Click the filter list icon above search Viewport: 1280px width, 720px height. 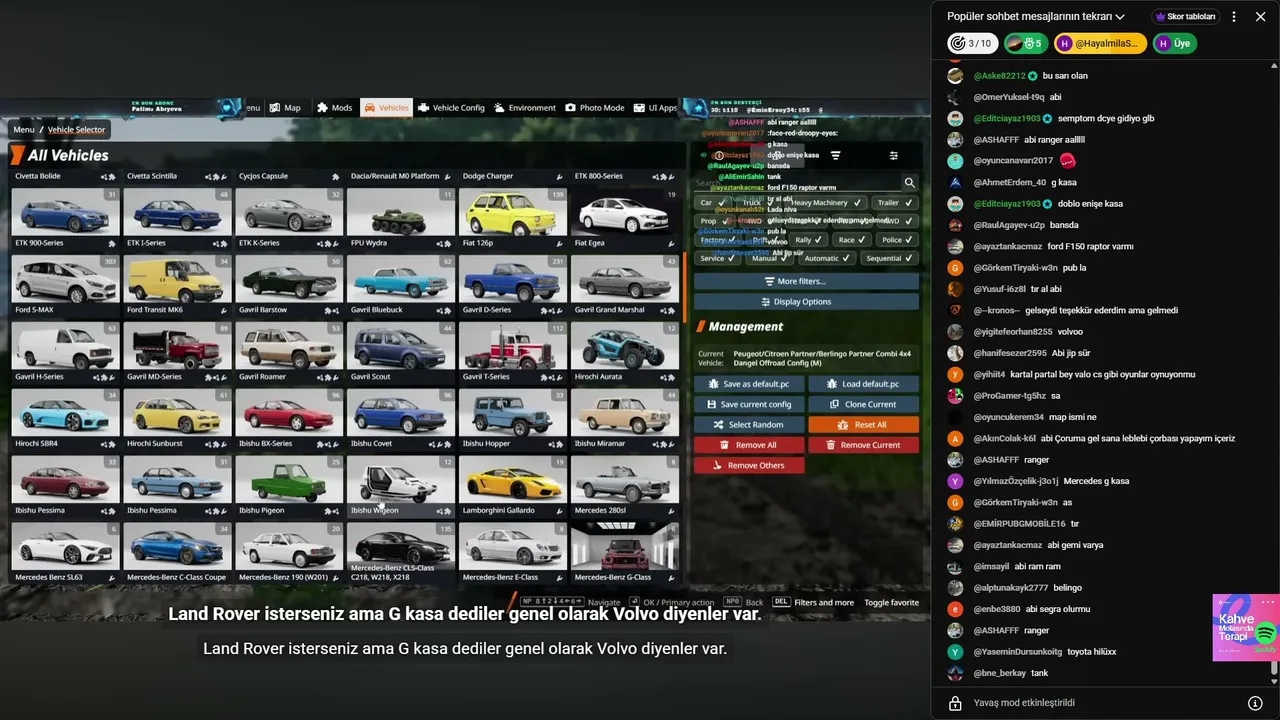pos(835,156)
